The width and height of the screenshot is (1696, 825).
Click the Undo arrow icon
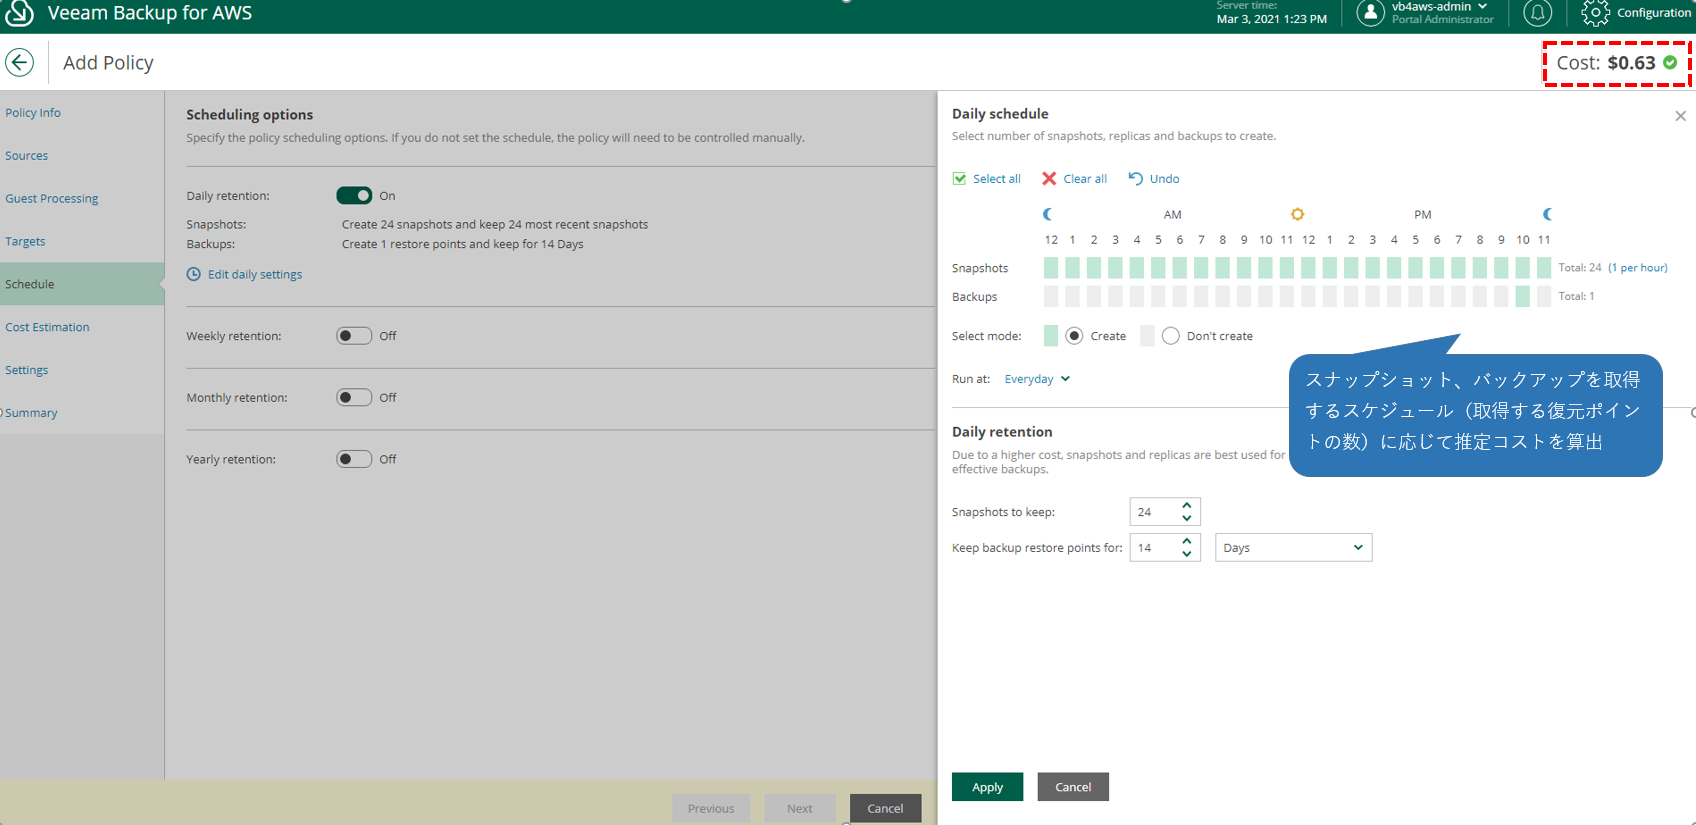(x=1136, y=178)
